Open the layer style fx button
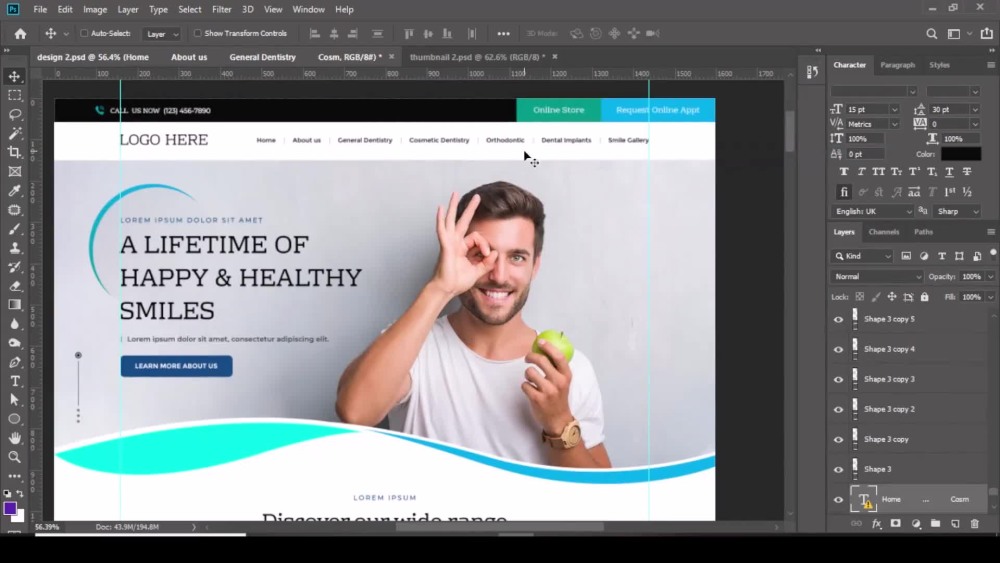This screenshot has width=1000, height=563. point(877,523)
